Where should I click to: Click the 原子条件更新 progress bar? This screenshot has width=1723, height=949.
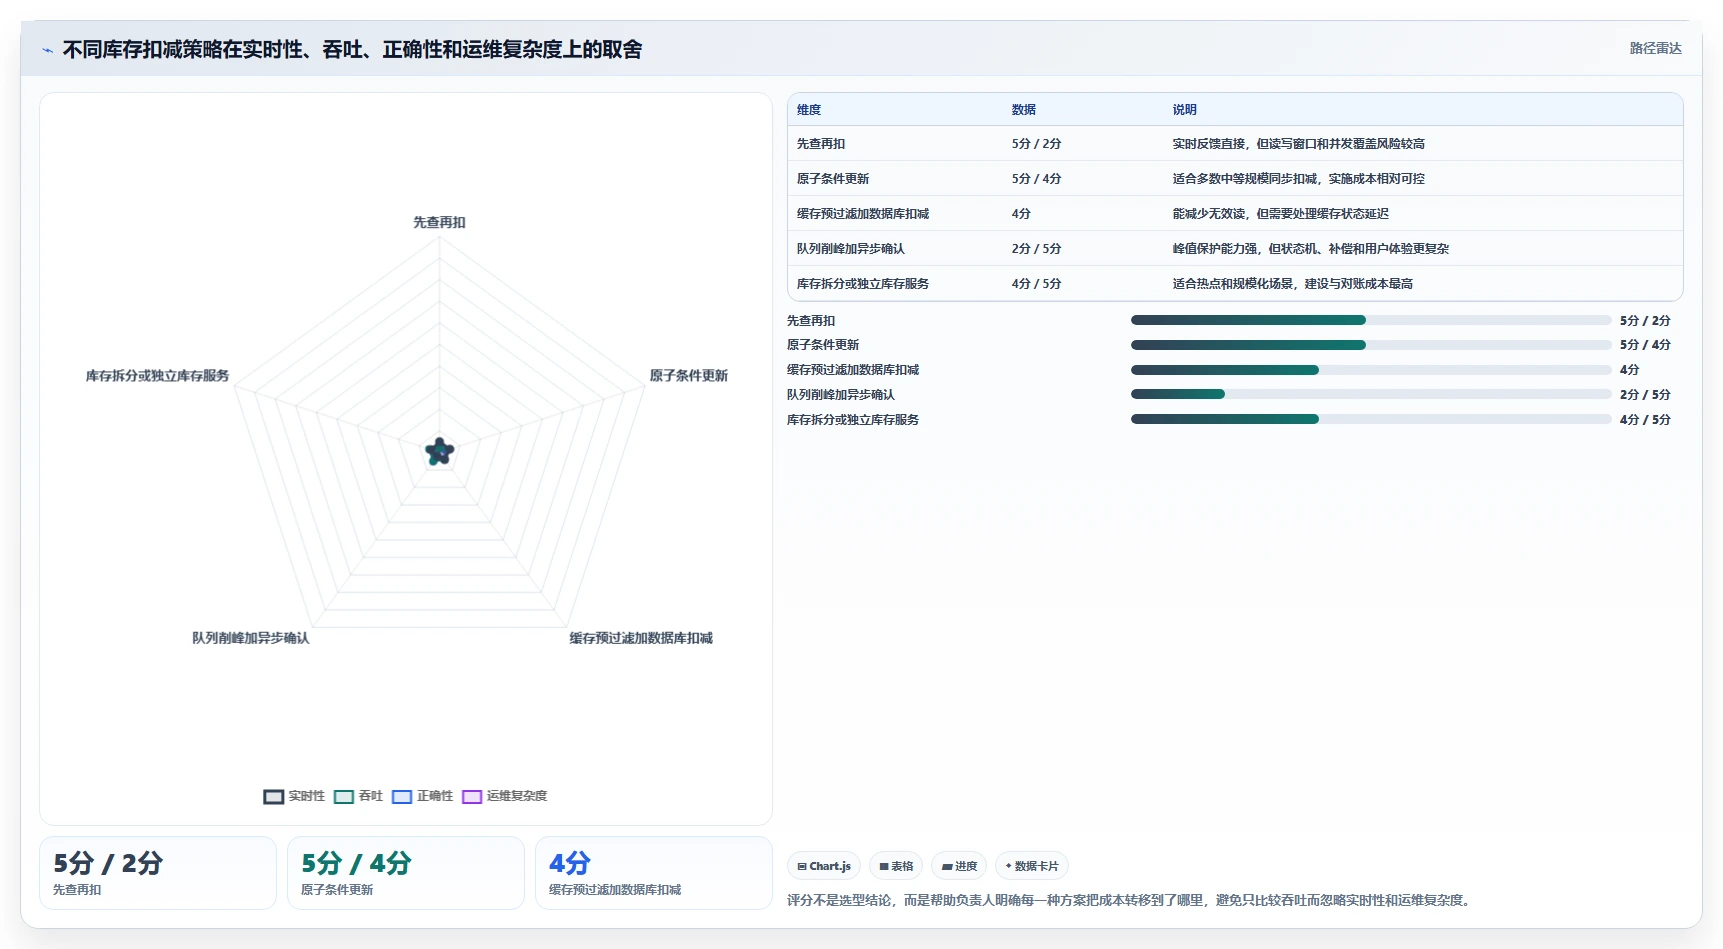(1371, 345)
